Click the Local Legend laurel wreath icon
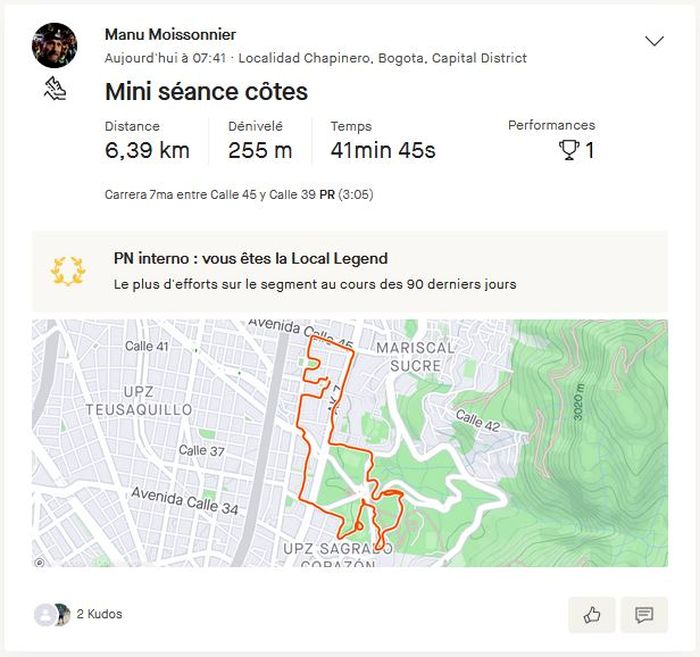Screen dimensions: 700x657 (x=68, y=271)
